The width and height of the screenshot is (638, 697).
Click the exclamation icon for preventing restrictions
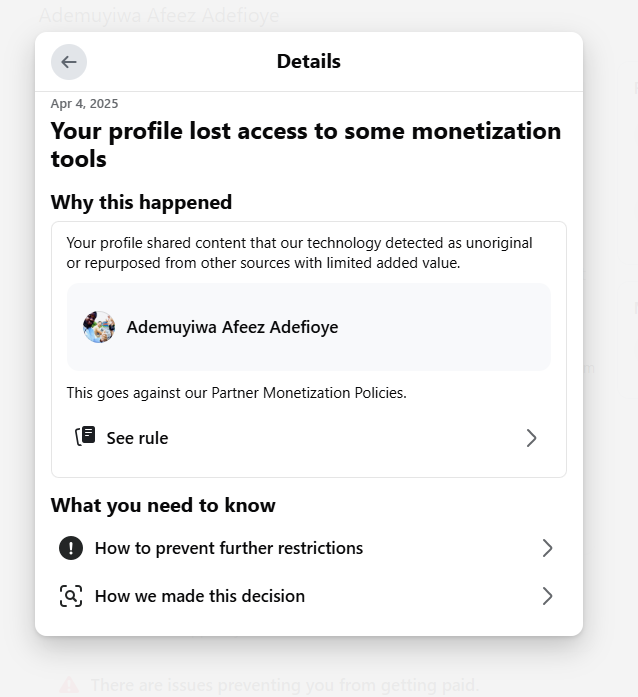[x=71, y=548]
